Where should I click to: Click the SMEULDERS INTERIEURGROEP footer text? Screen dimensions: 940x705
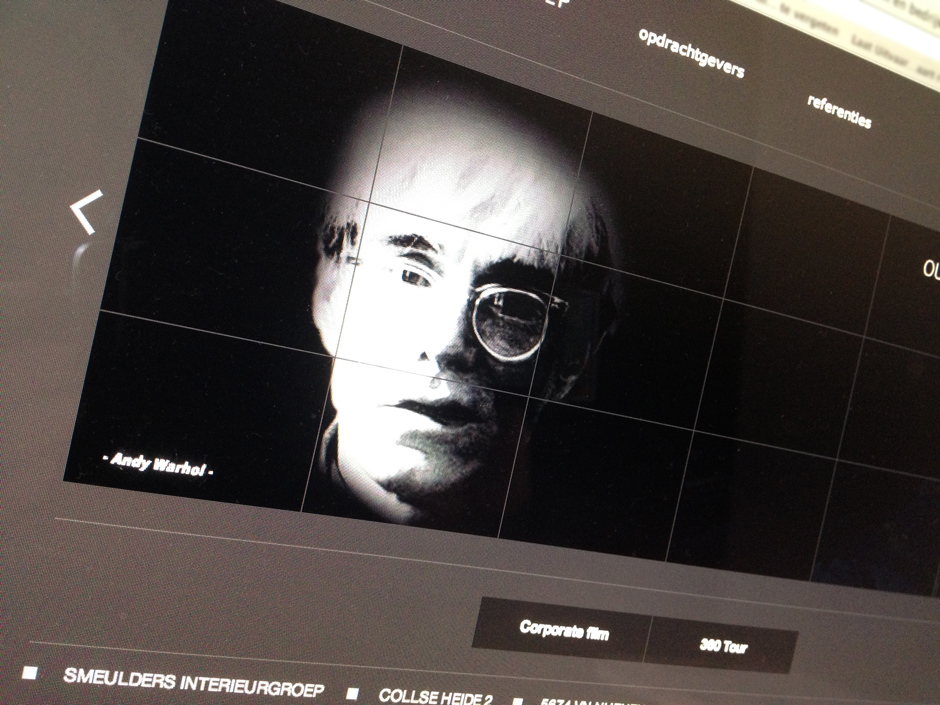194,682
